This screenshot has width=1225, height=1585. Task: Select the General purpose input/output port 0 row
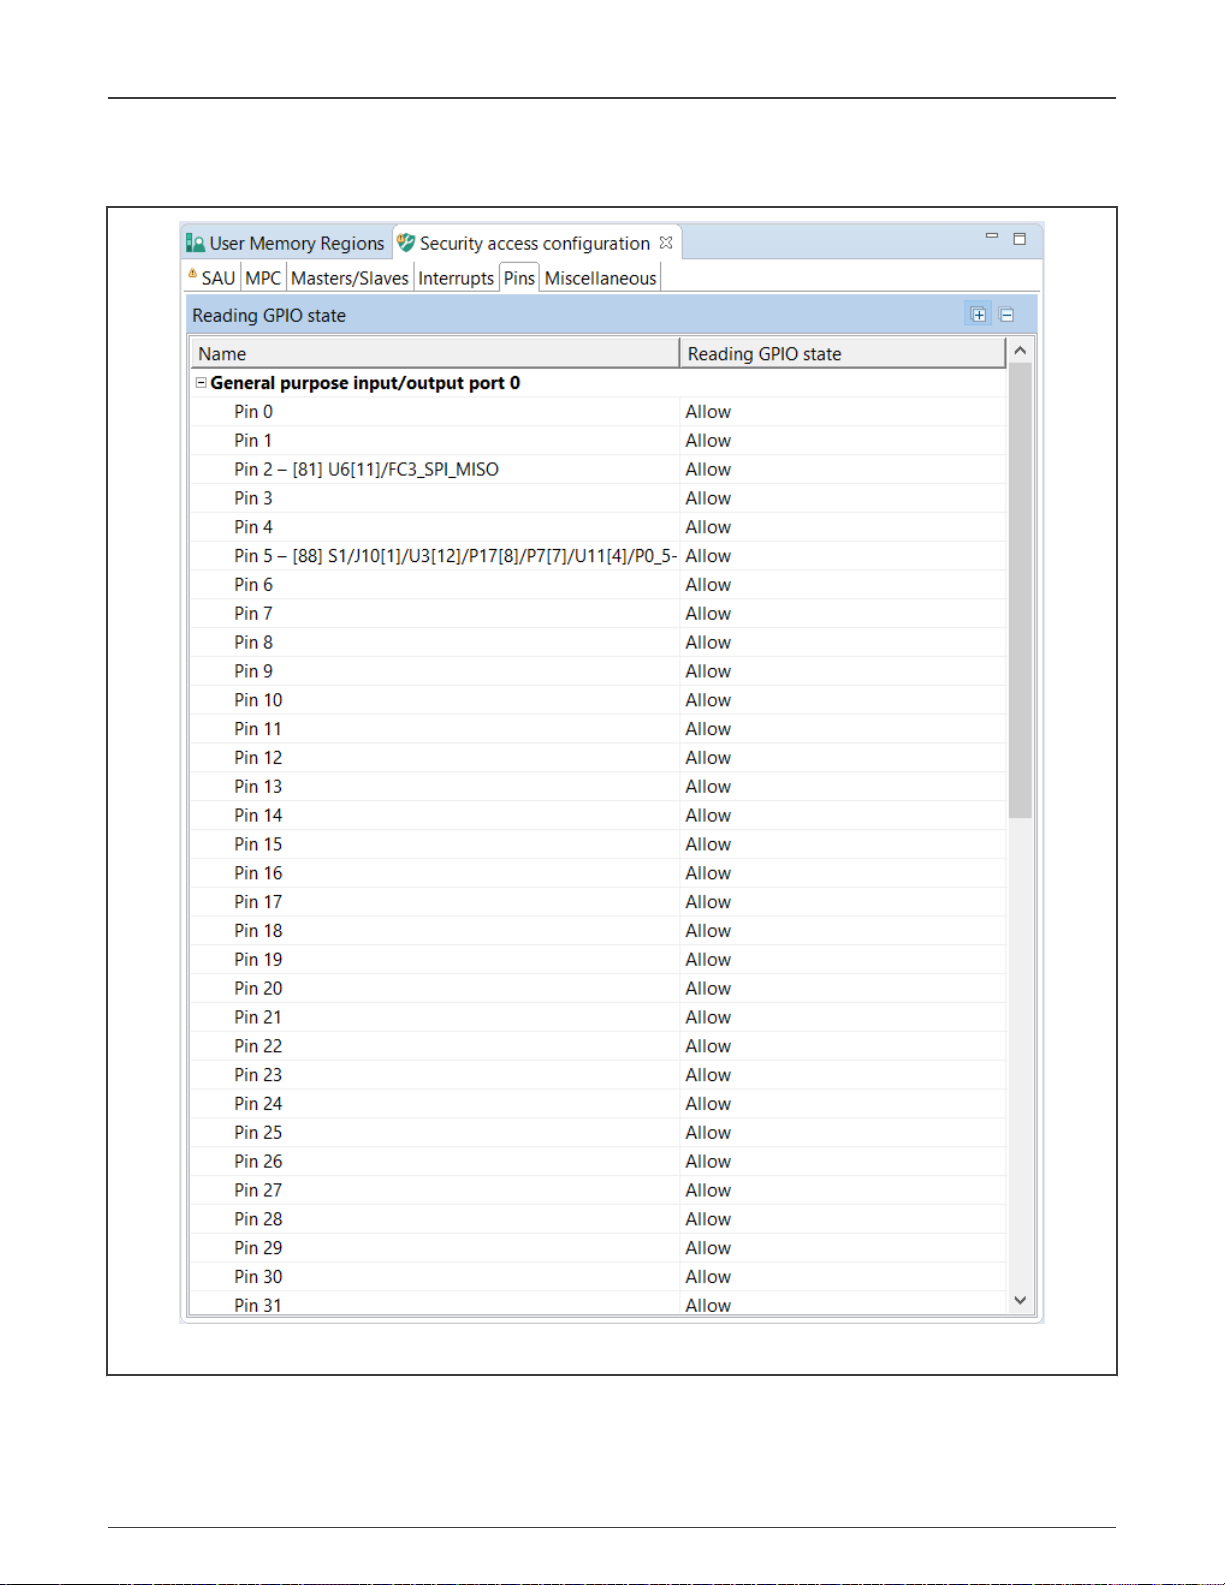[598, 383]
